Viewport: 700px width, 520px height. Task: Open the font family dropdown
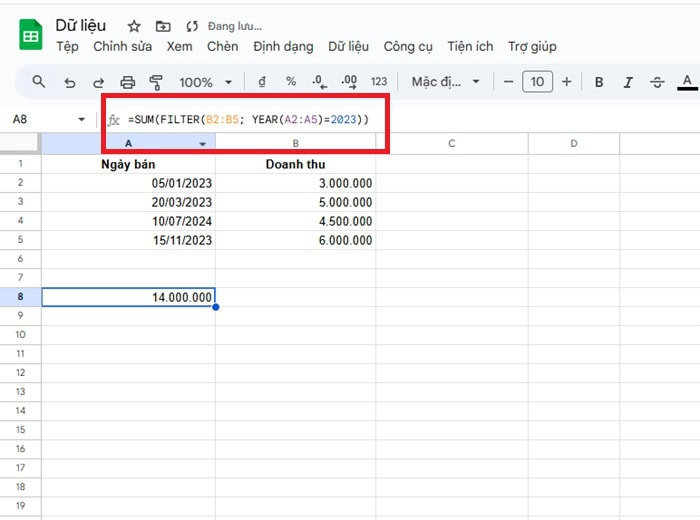[x=446, y=82]
